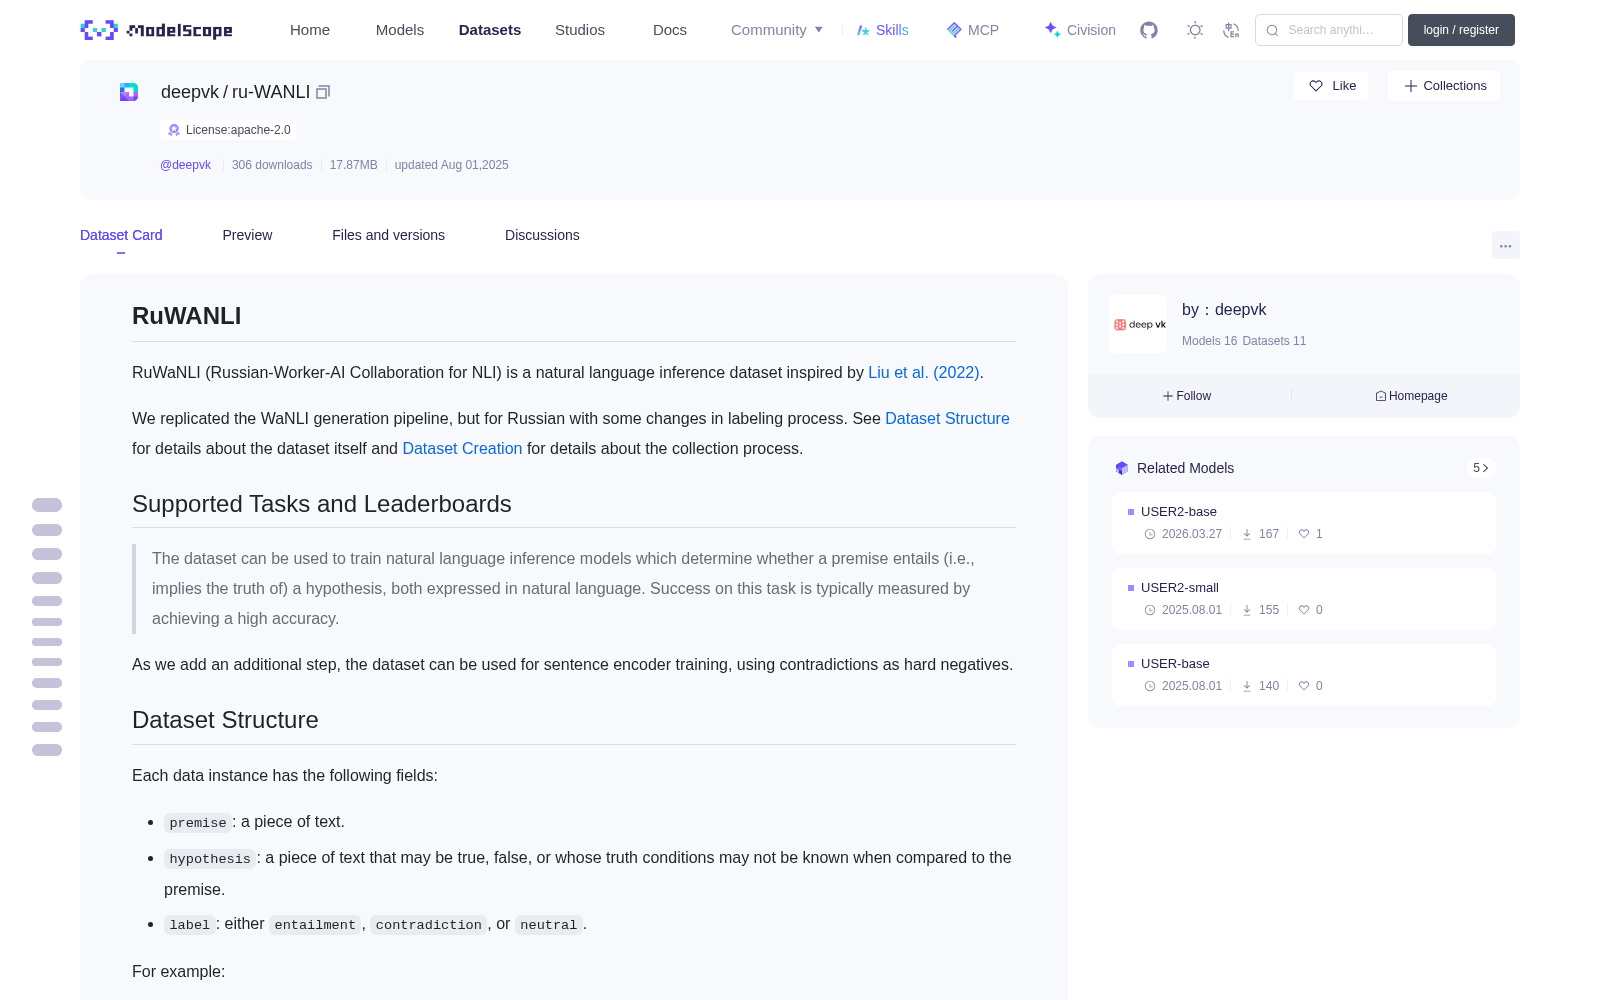This screenshot has width=1600, height=1000.
Task: Open the three-dots more options button
Action: [1506, 245]
